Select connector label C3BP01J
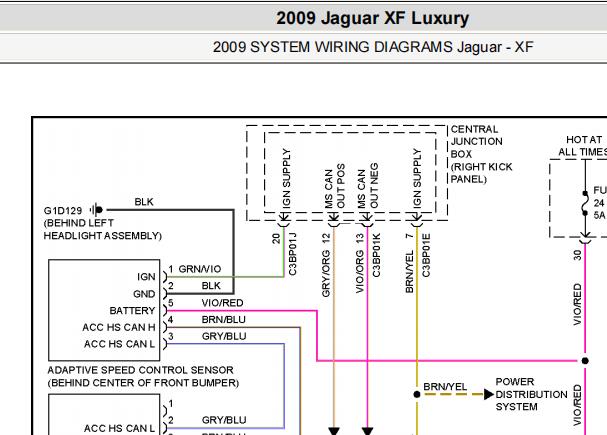Screen dimensions: 607x435 pyautogui.click(x=293, y=254)
